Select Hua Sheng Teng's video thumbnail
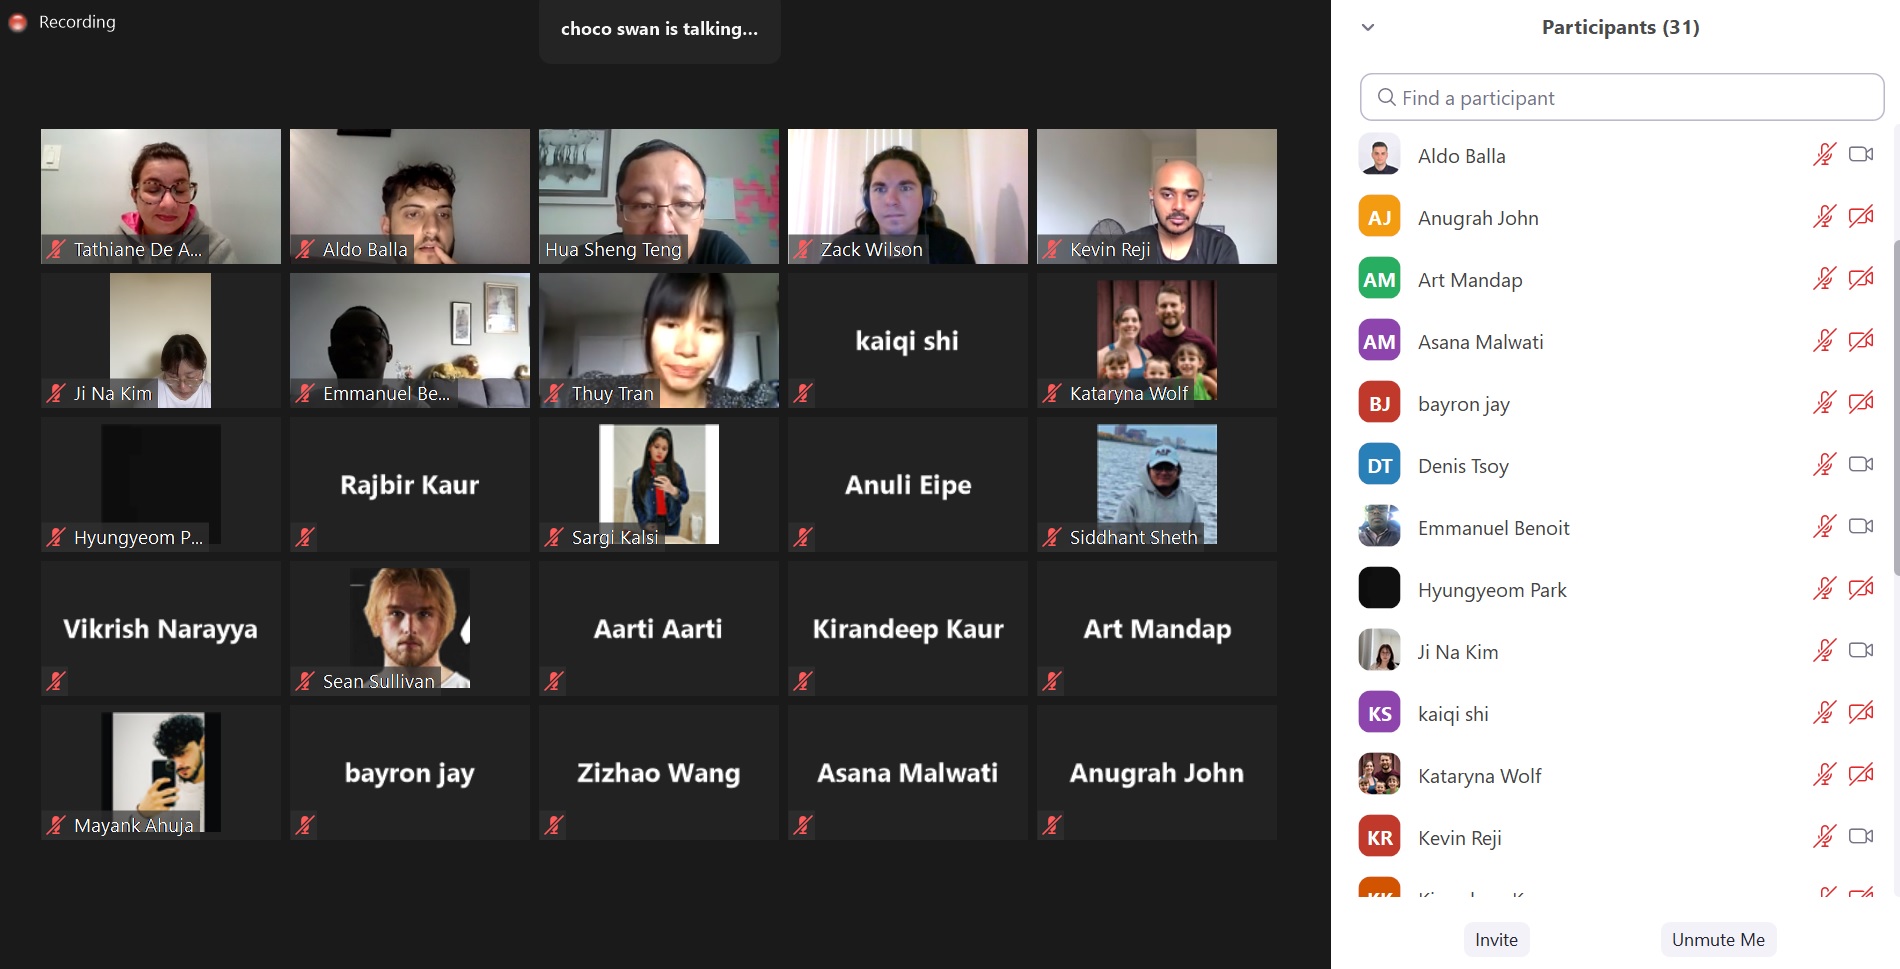The height and width of the screenshot is (969, 1900). click(659, 196)
